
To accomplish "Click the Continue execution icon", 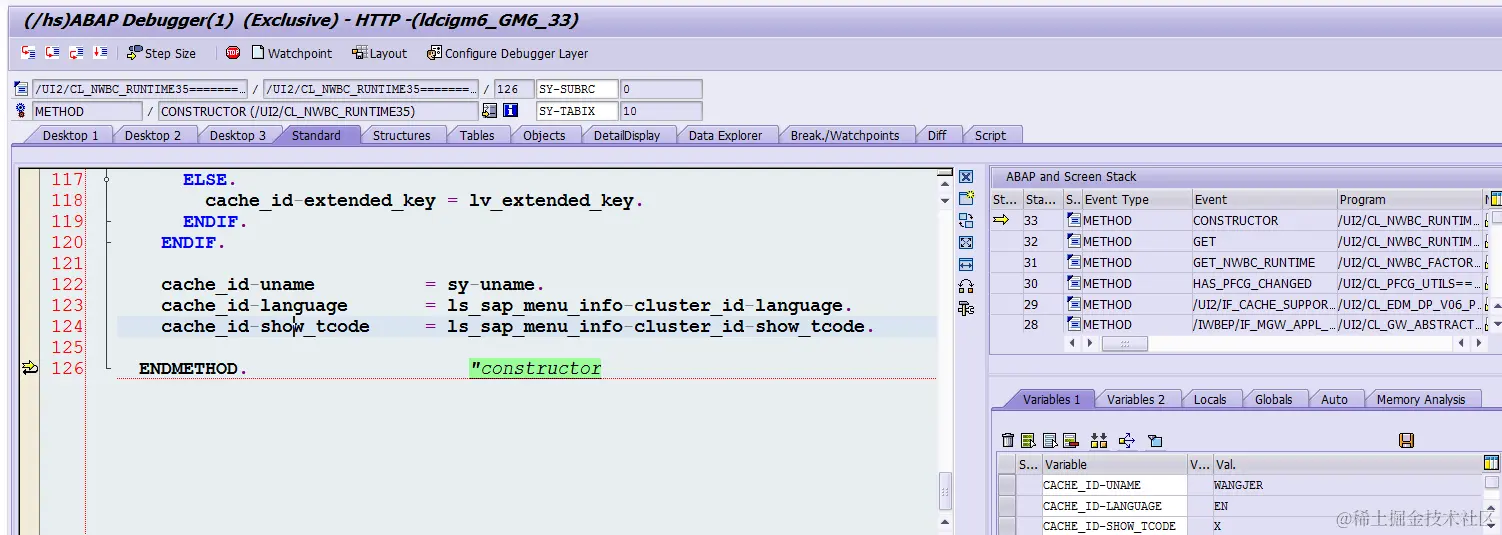I will pyautogui.click(x=100, y=53).
